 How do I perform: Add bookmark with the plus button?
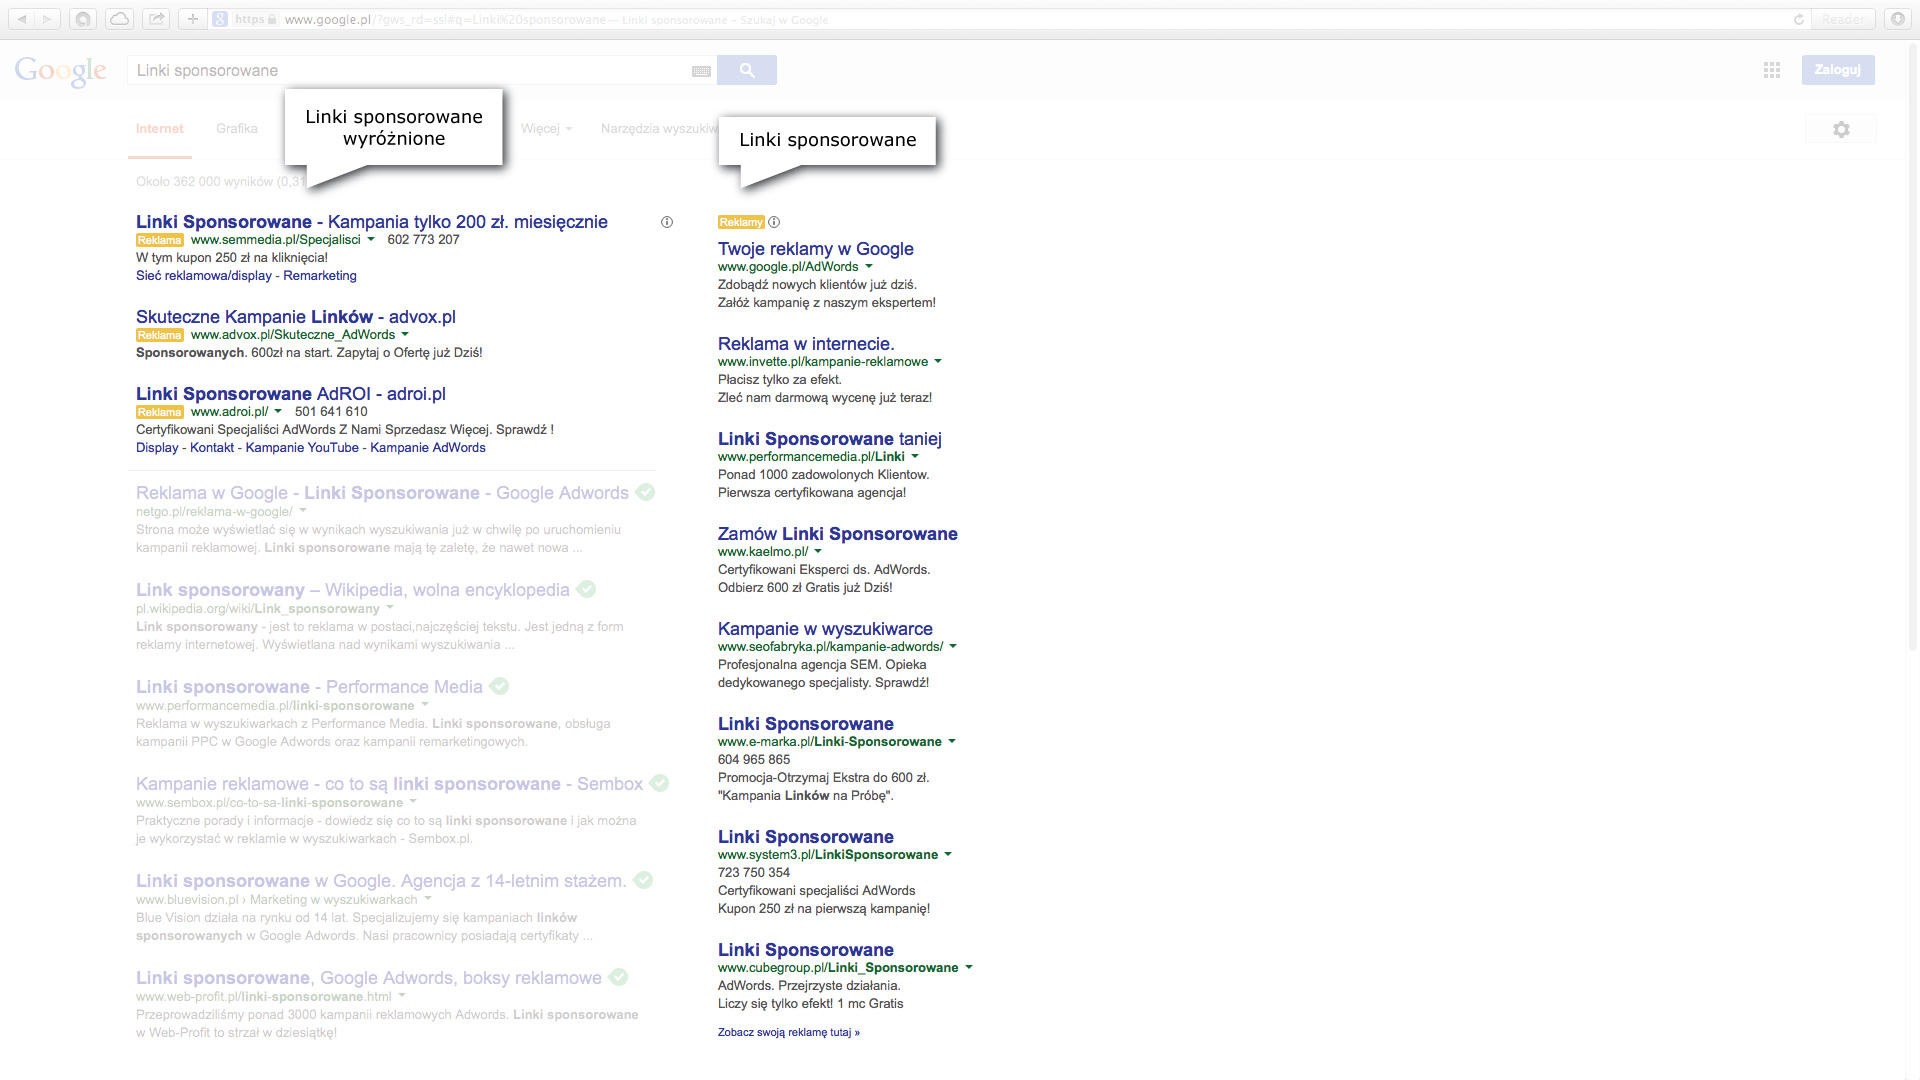point(192,19)
